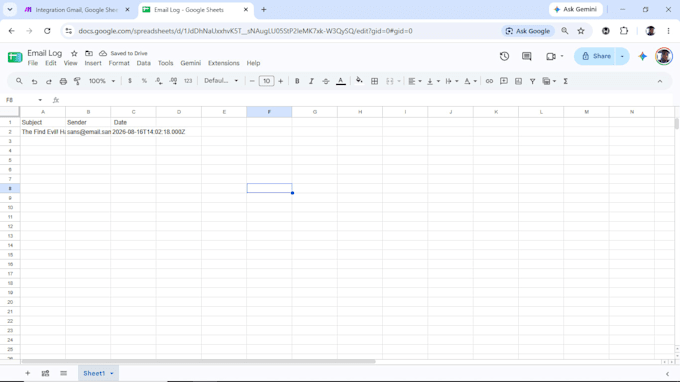Open the Borders tool
Screen dimensions: 680x382
(x=374, y=81)
